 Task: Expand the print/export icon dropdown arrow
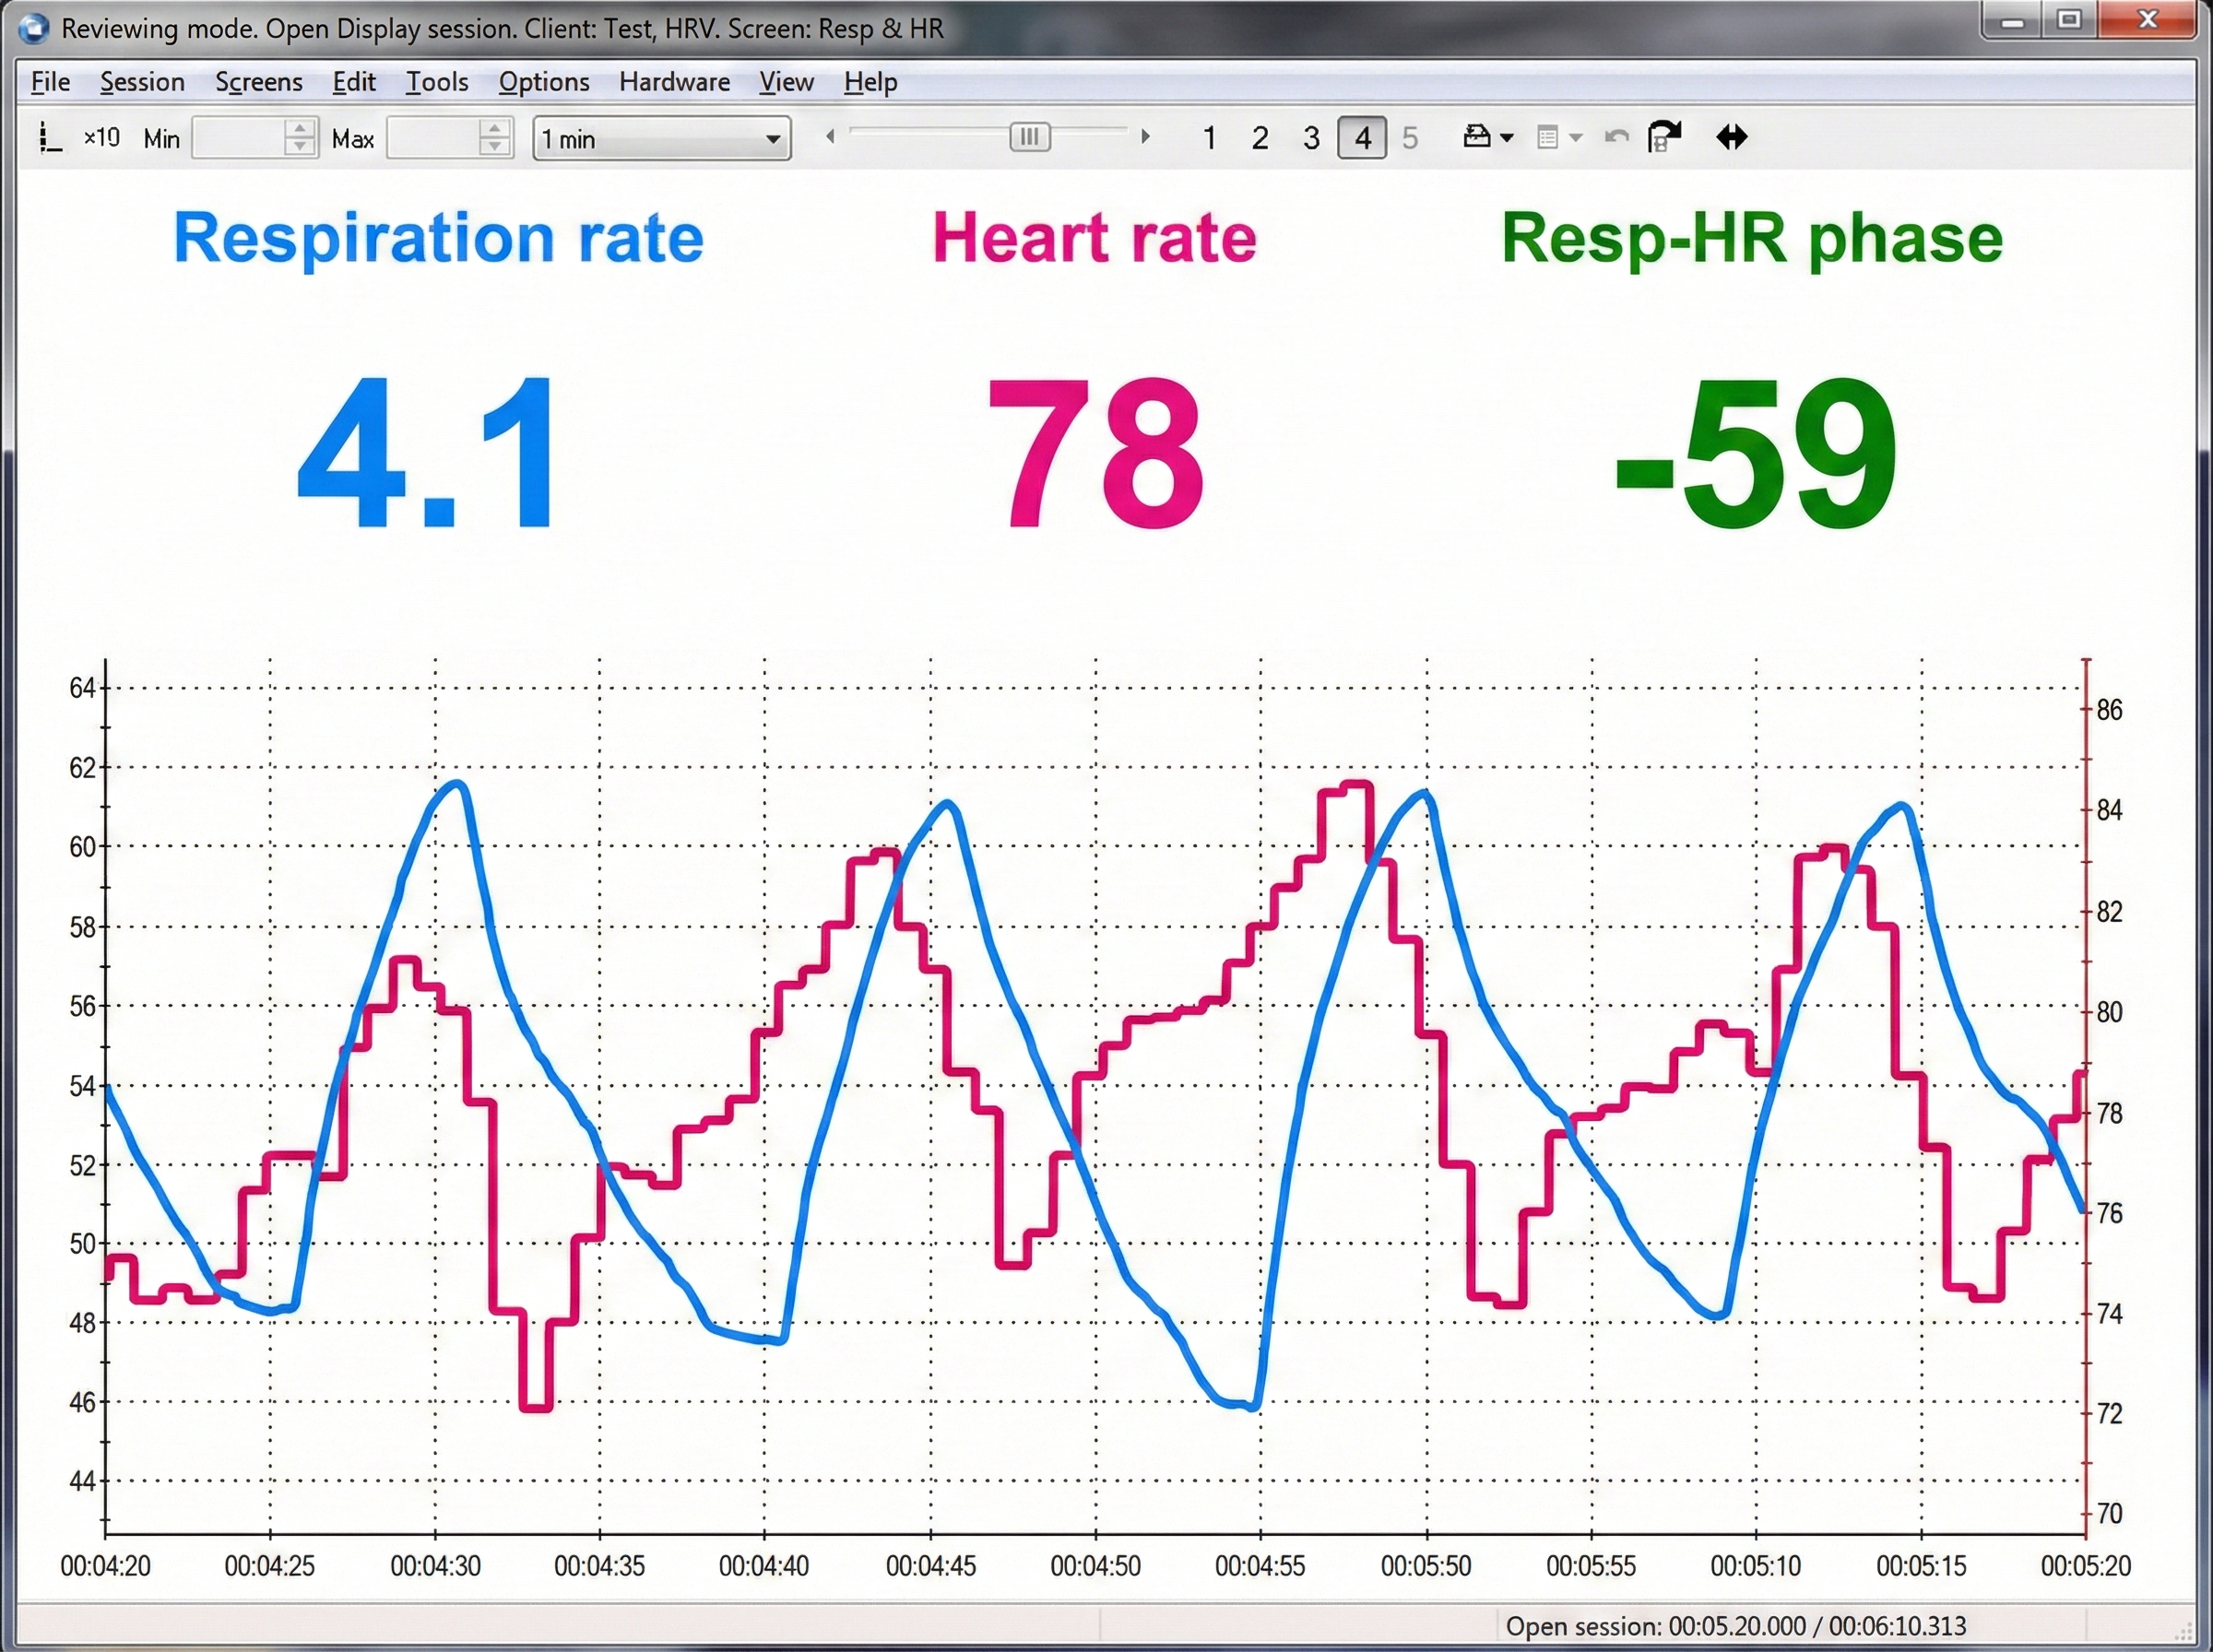point(1507,138)
